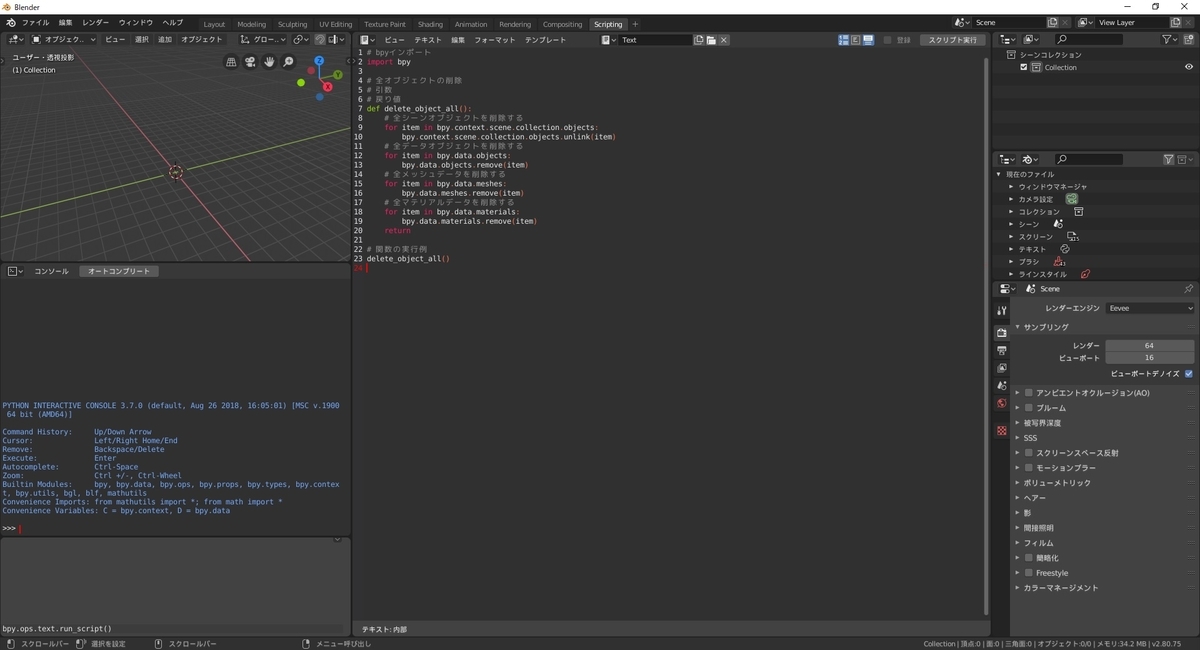1200x650 pixels.
Task: Toggle the camera view icon in viewport
Action: [x=250, y=62]
